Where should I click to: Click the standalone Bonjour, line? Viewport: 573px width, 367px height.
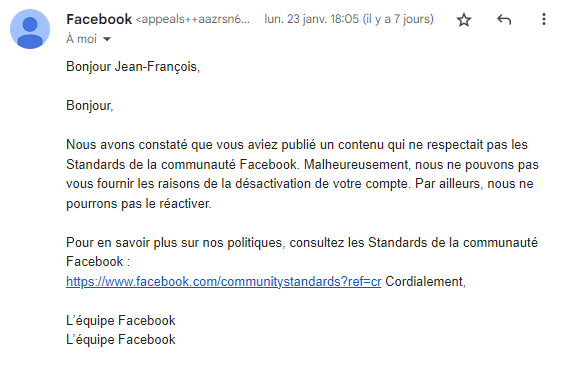coord(90,106)
